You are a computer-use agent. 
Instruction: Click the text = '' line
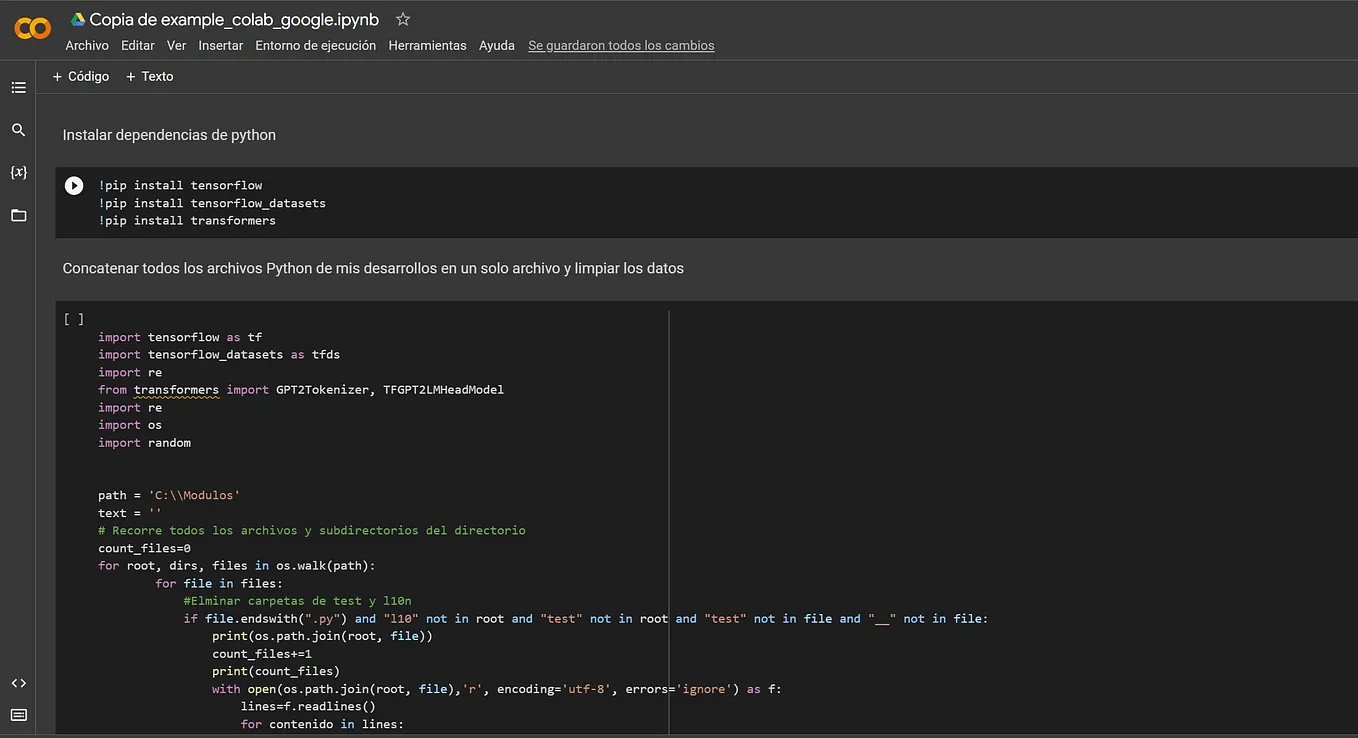click(x=130, y=513)
